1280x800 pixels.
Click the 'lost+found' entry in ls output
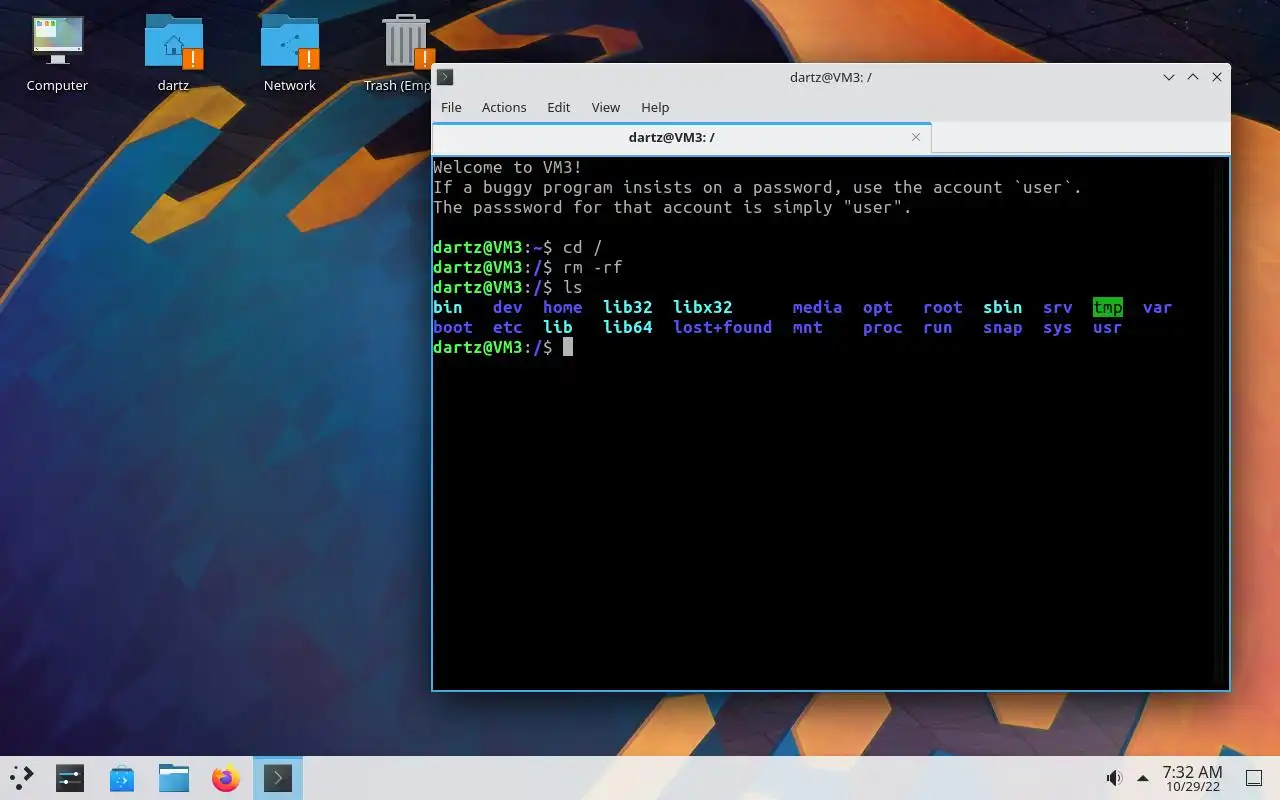723,328
